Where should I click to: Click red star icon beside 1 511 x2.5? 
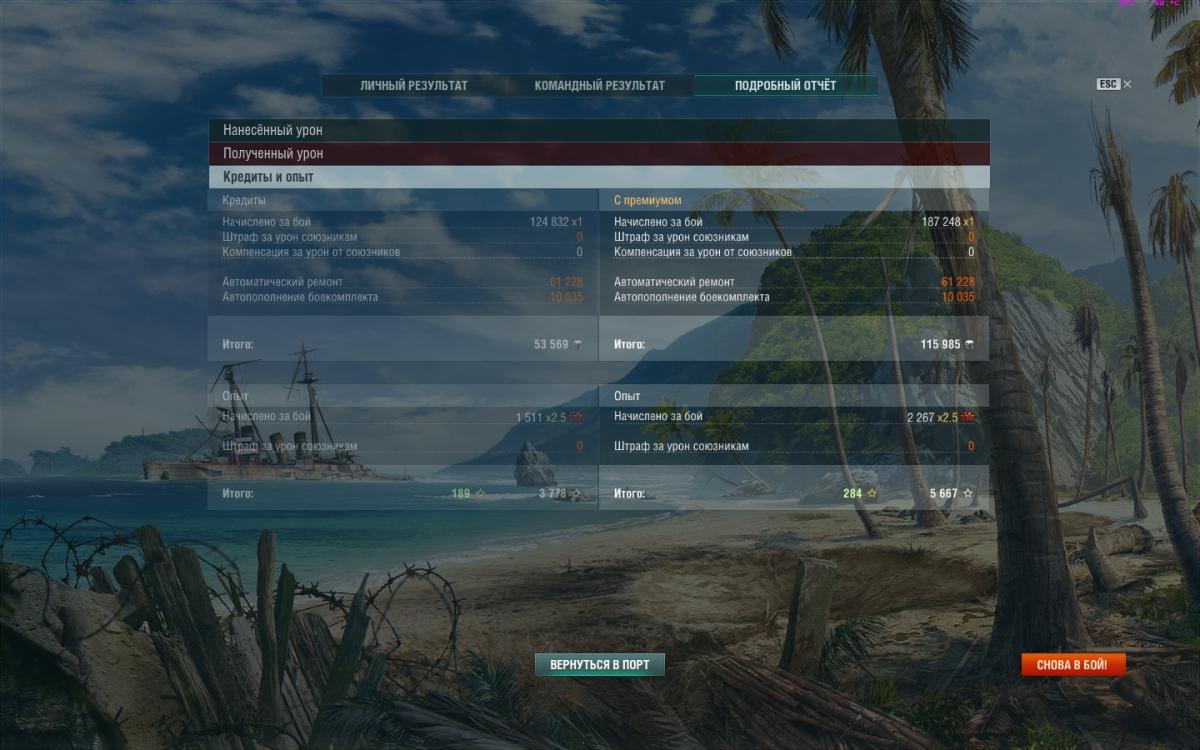point(576,417)
